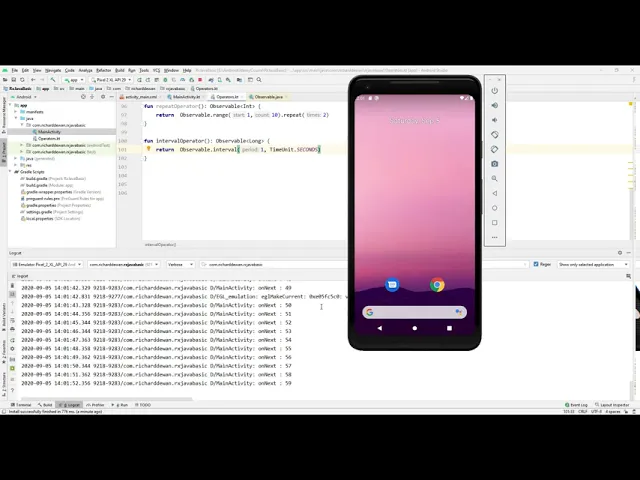This screenshot has height=480, width=640.
Task: Open the Terminal tool window tab
Action: point(21,405)
